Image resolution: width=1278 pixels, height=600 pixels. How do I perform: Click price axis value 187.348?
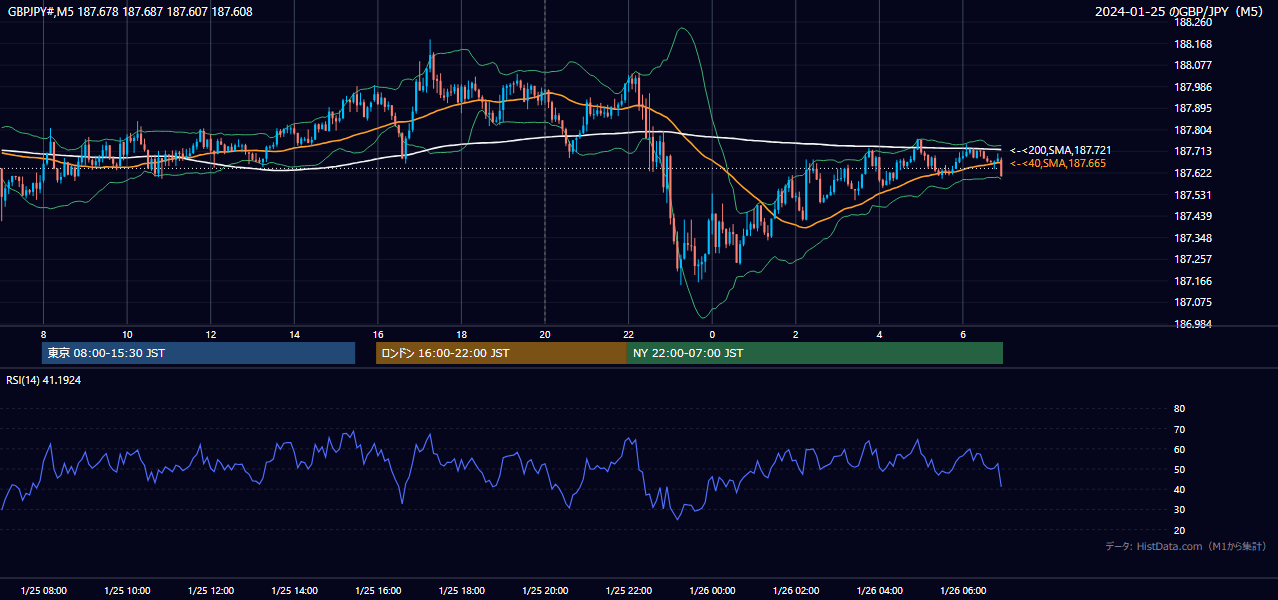pyautogui.click(x=1193, y=238)
